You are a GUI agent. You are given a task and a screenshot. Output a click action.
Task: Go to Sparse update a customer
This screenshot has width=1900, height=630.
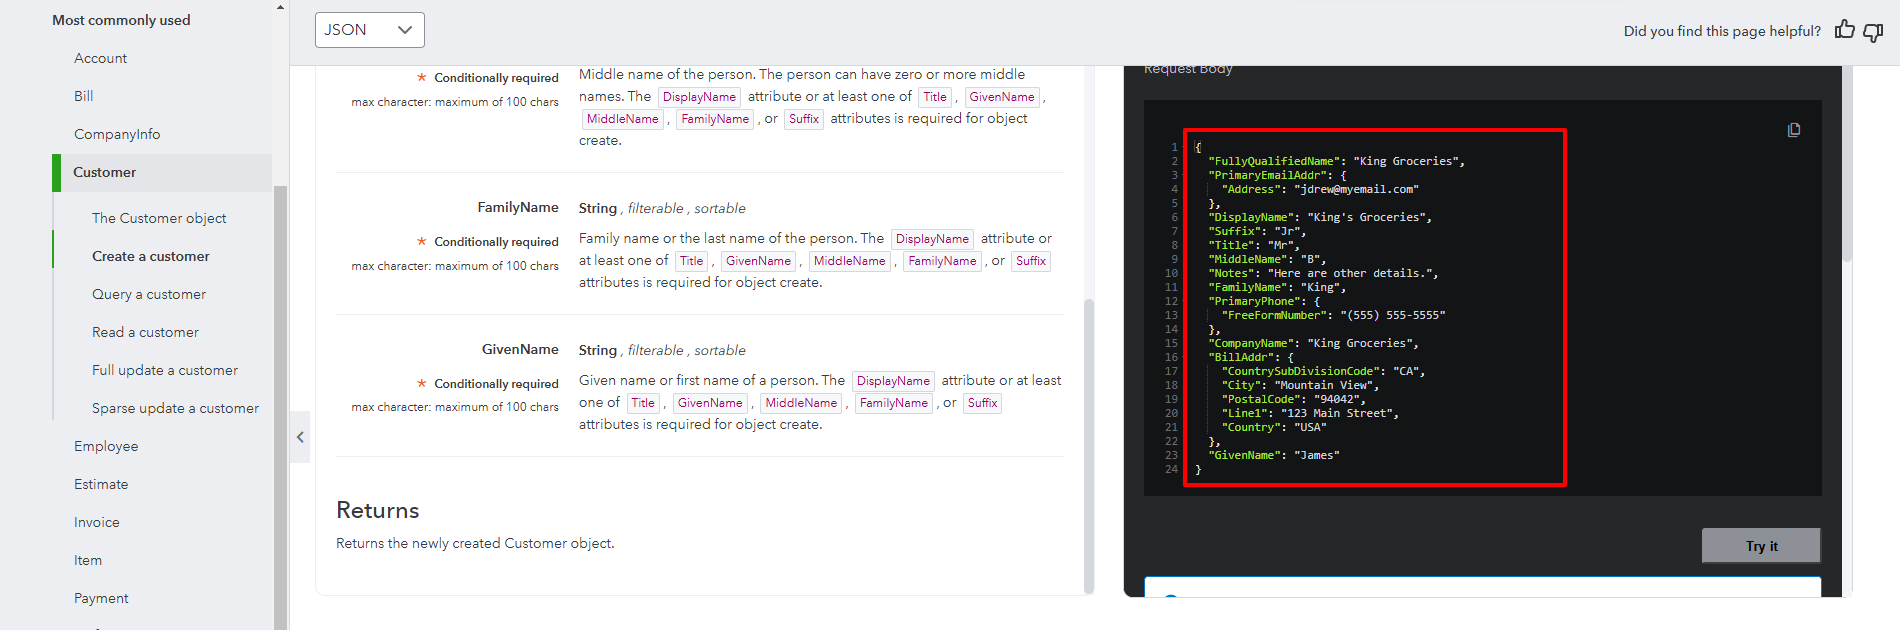point(175,408)
